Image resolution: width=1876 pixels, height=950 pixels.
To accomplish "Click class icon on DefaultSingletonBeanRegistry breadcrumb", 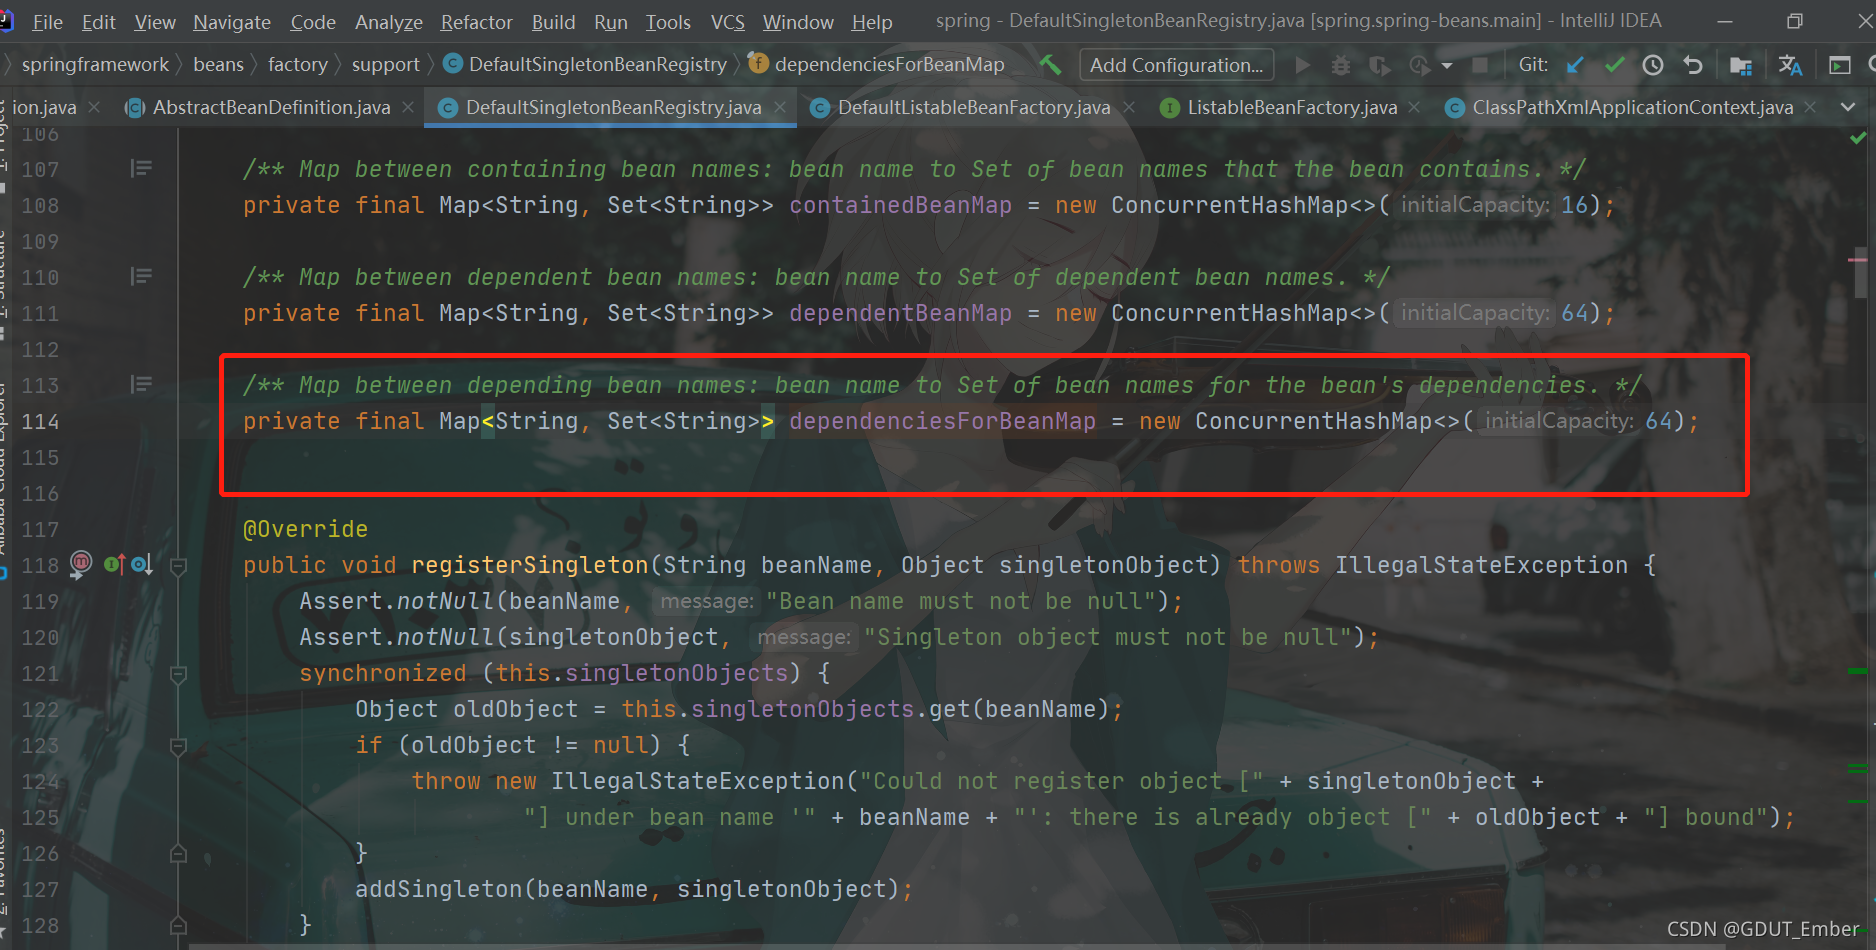I will pyautogui.click(x=453, y=64).
